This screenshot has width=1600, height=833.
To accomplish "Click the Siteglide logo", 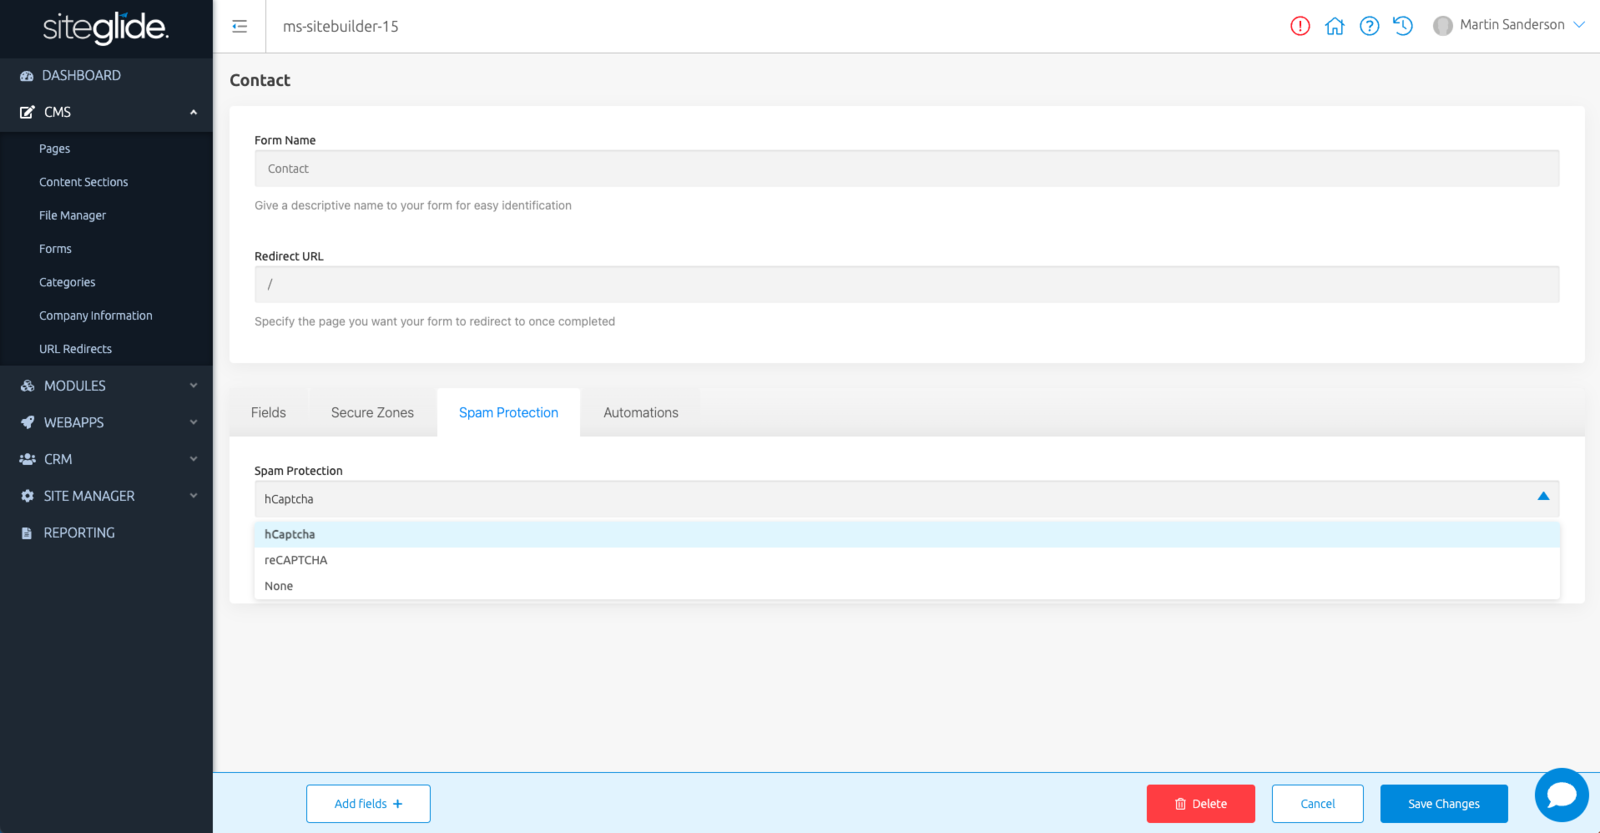I will coord(105,28).
